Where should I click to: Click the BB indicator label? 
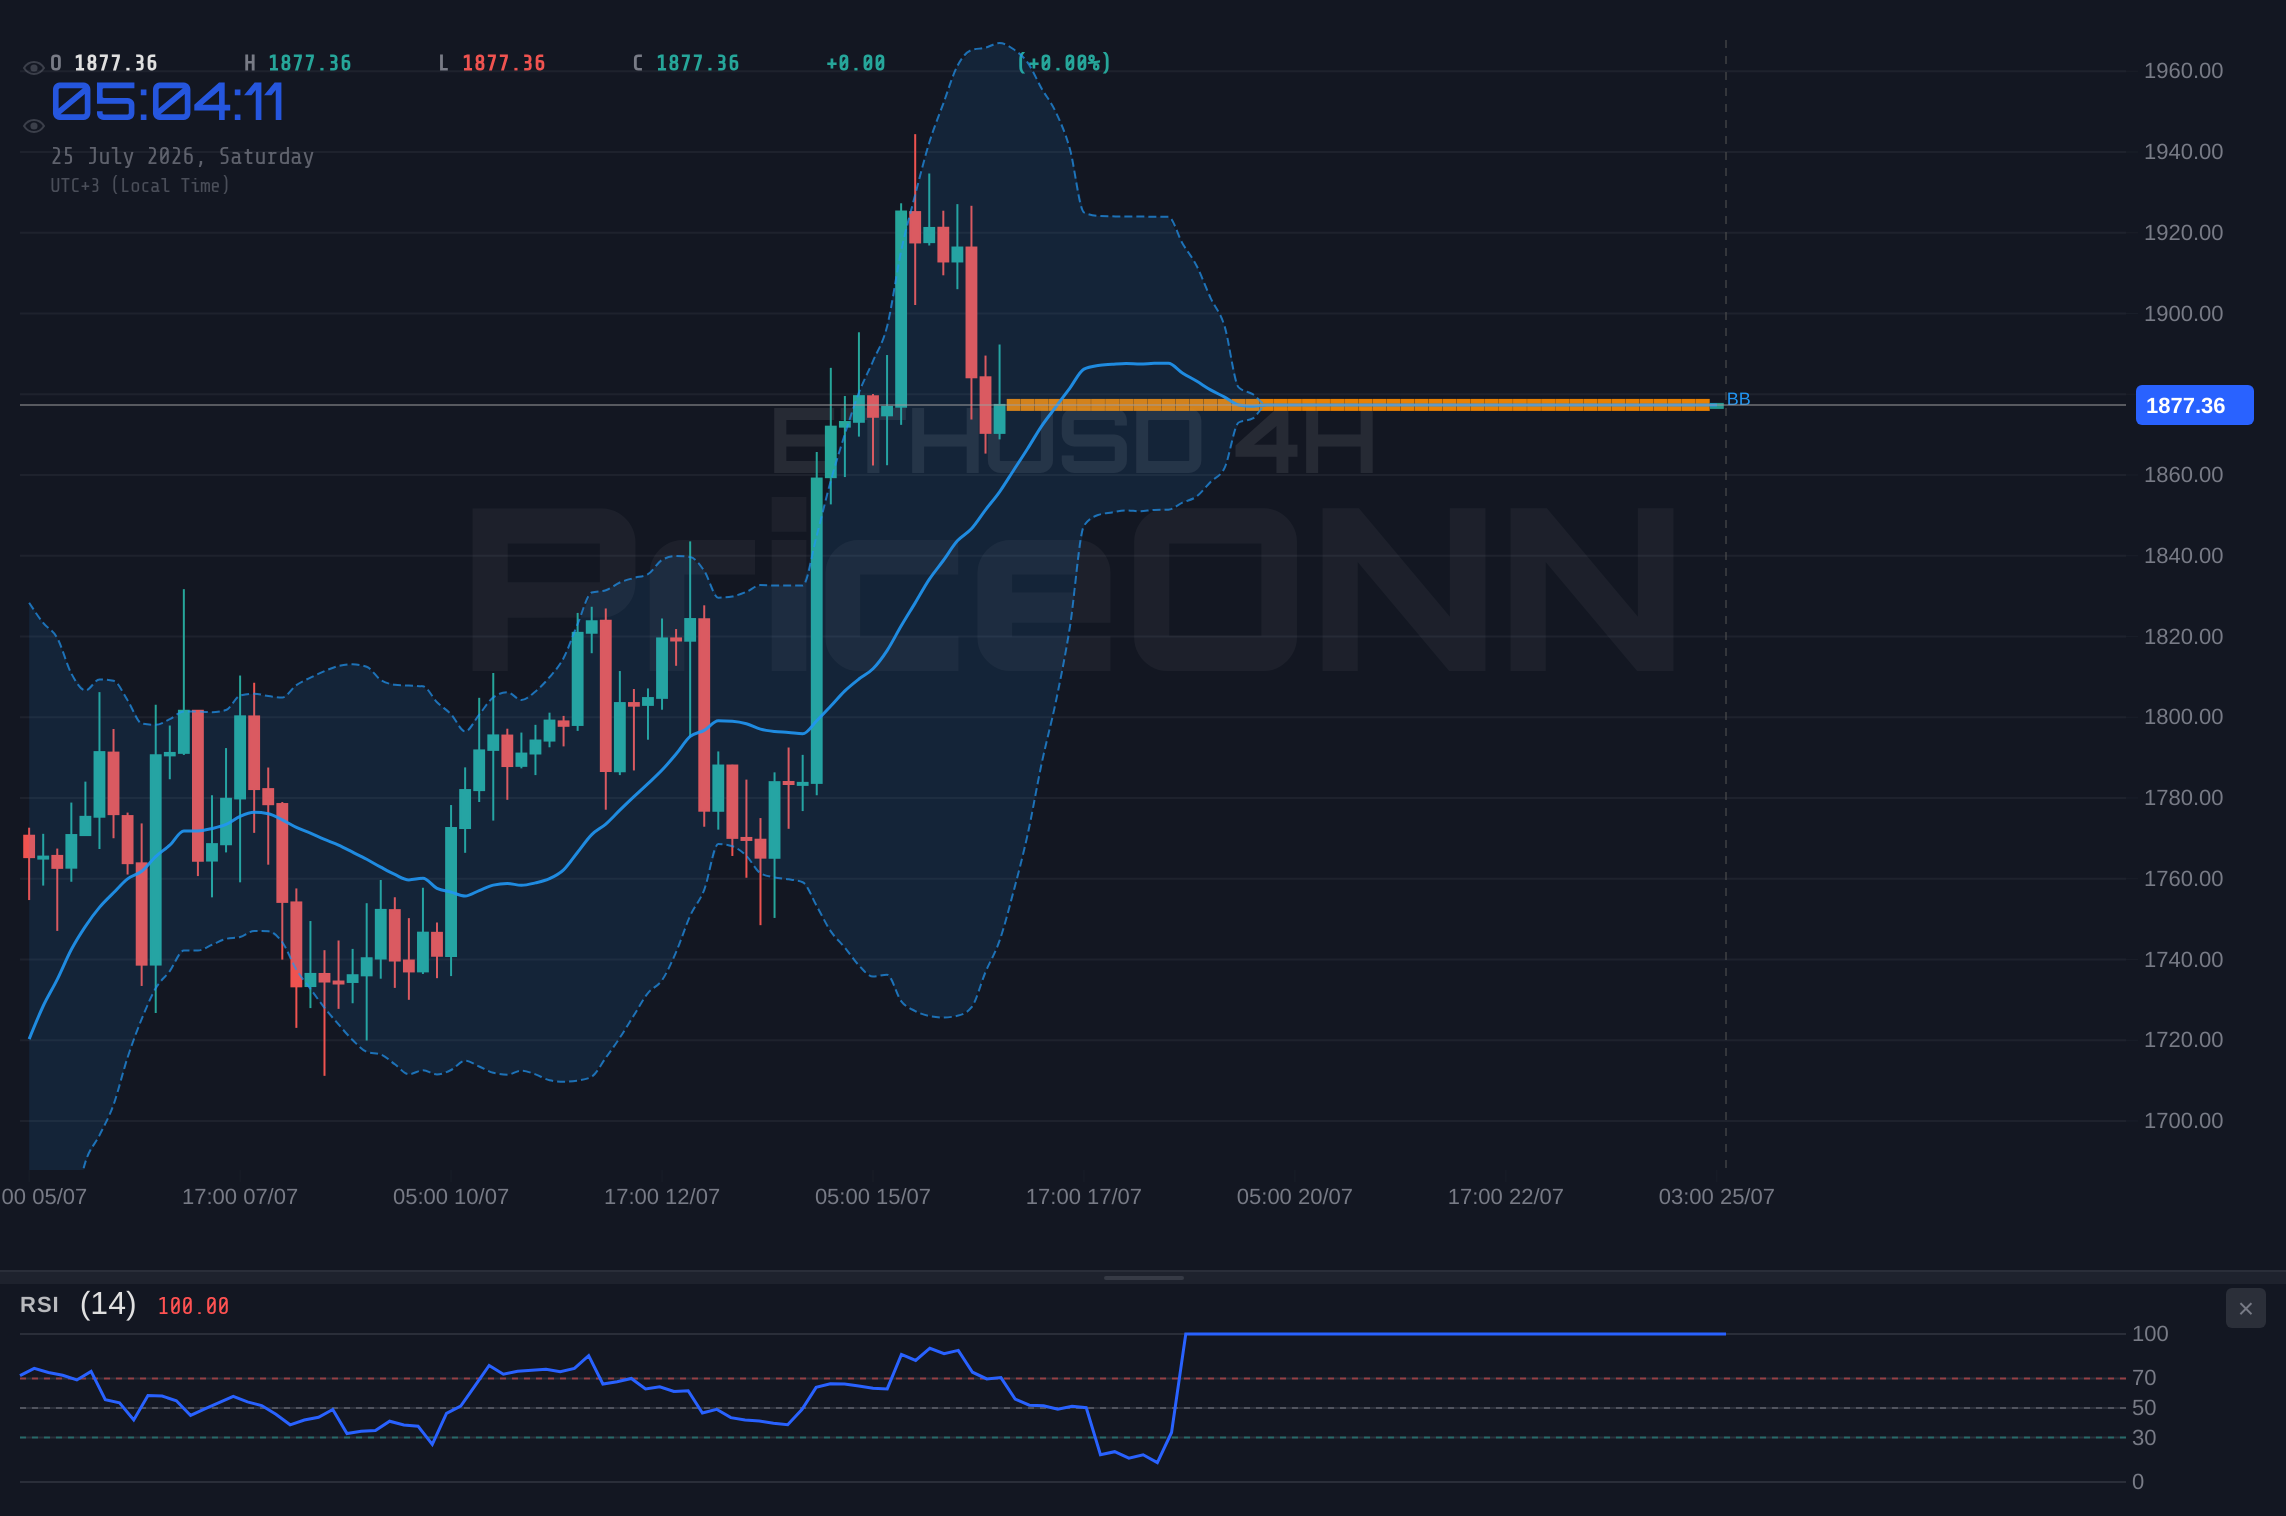(1738, 399)
